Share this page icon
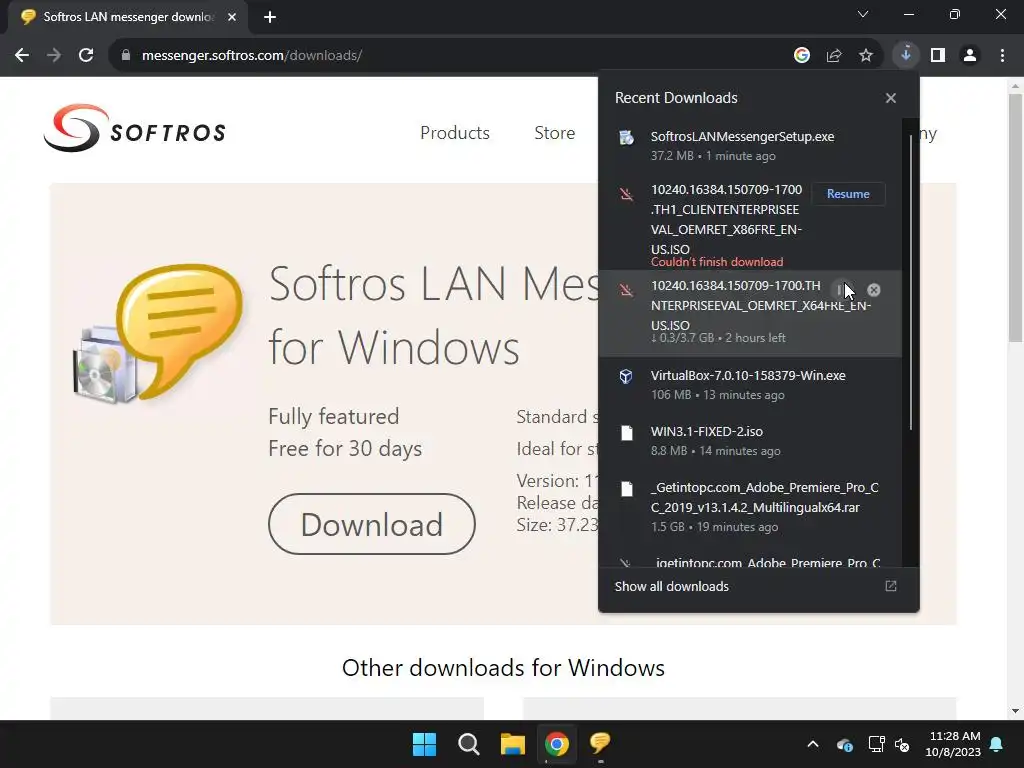1024x768 pixels. point(834,56)
